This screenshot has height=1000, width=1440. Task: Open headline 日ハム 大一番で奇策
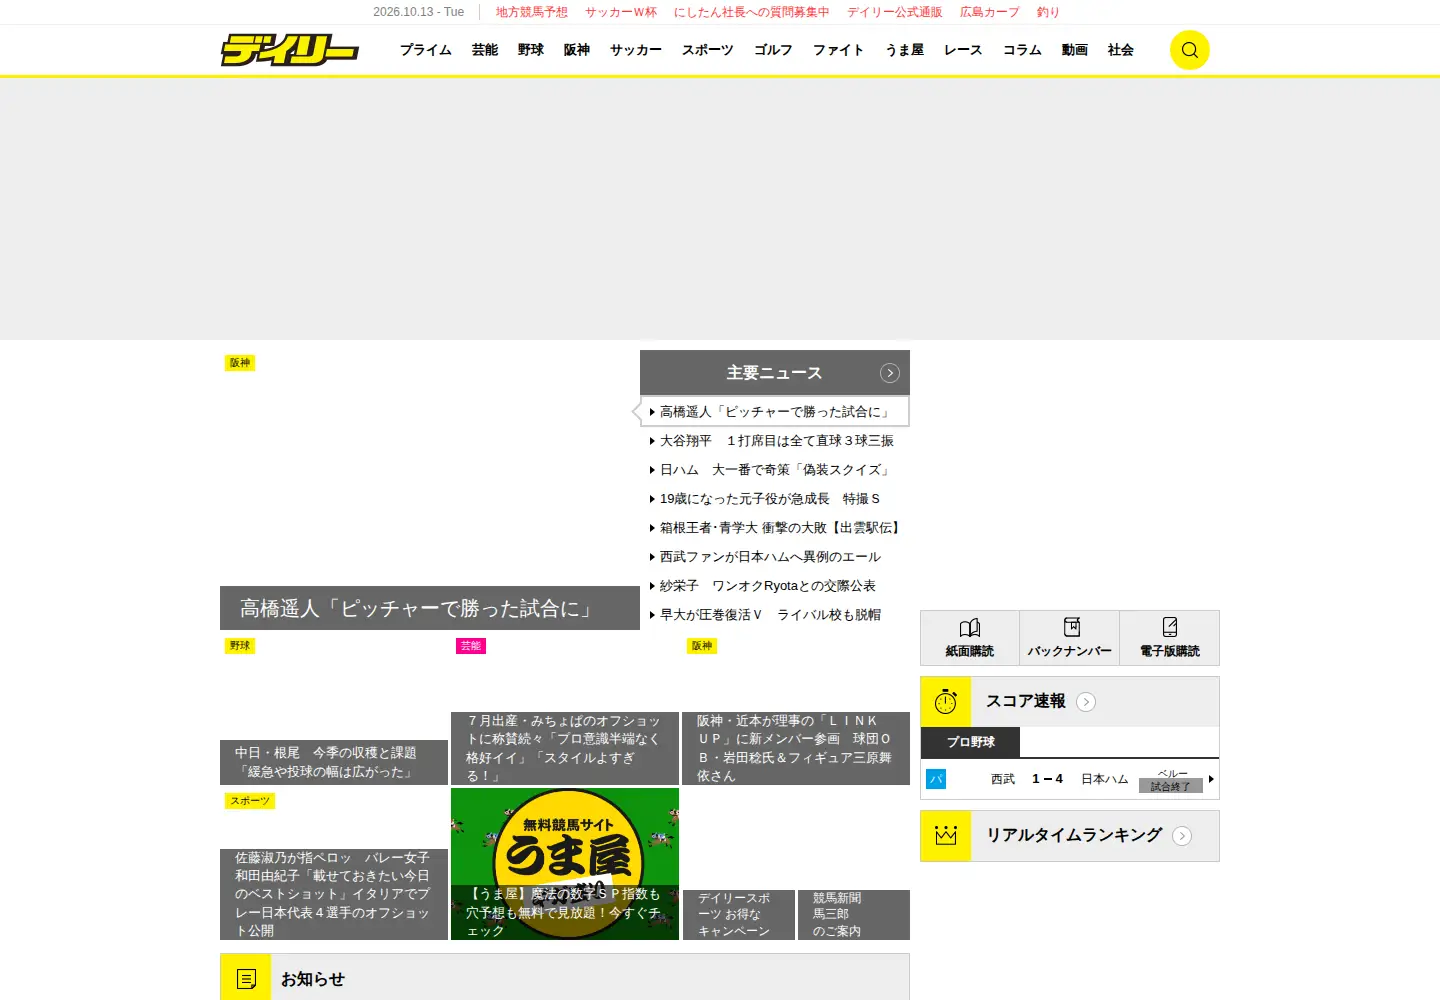(776, 470)
